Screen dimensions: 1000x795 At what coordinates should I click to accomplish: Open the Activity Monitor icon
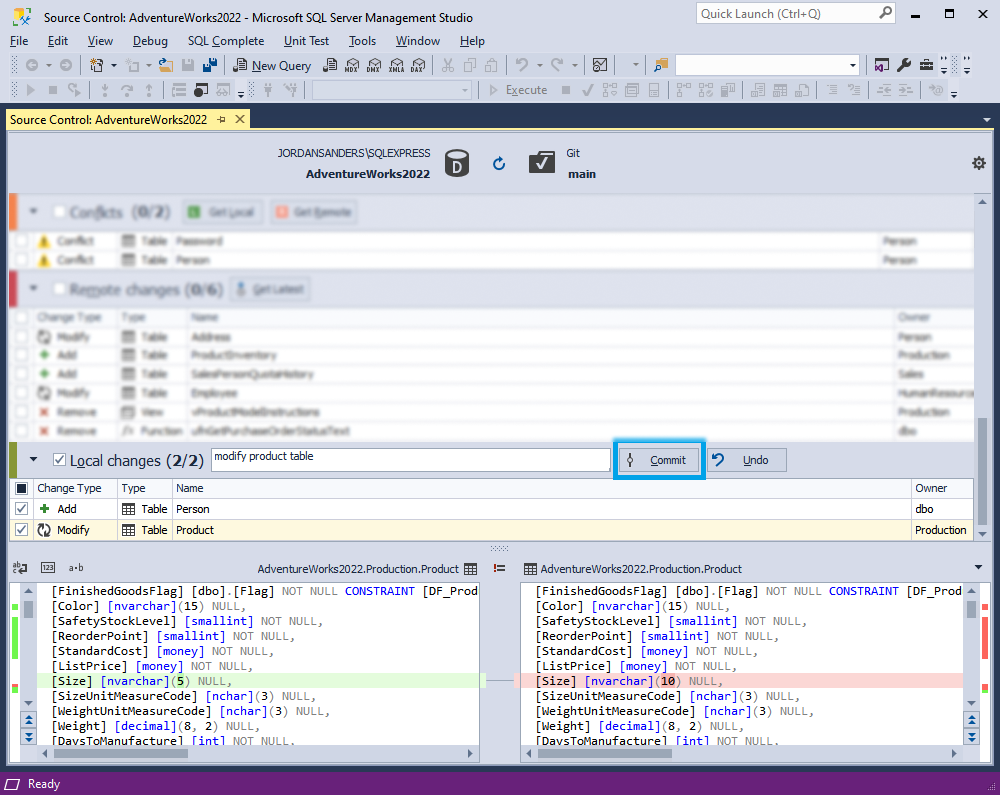[x=600, y=65]
